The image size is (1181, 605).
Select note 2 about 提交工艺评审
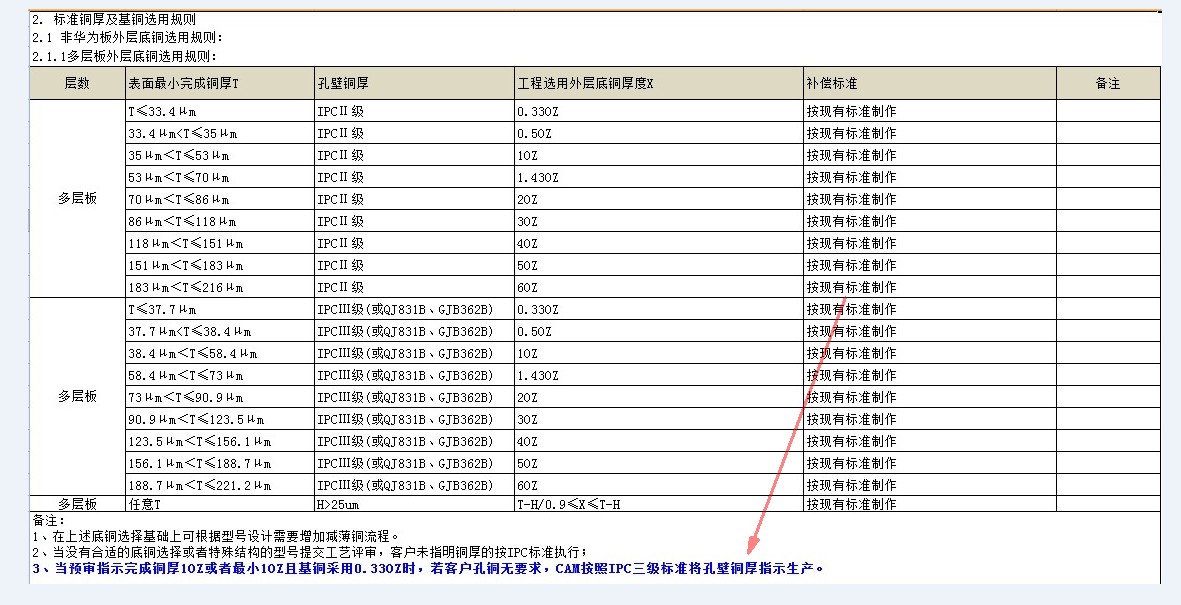click(x=310, y=552)
